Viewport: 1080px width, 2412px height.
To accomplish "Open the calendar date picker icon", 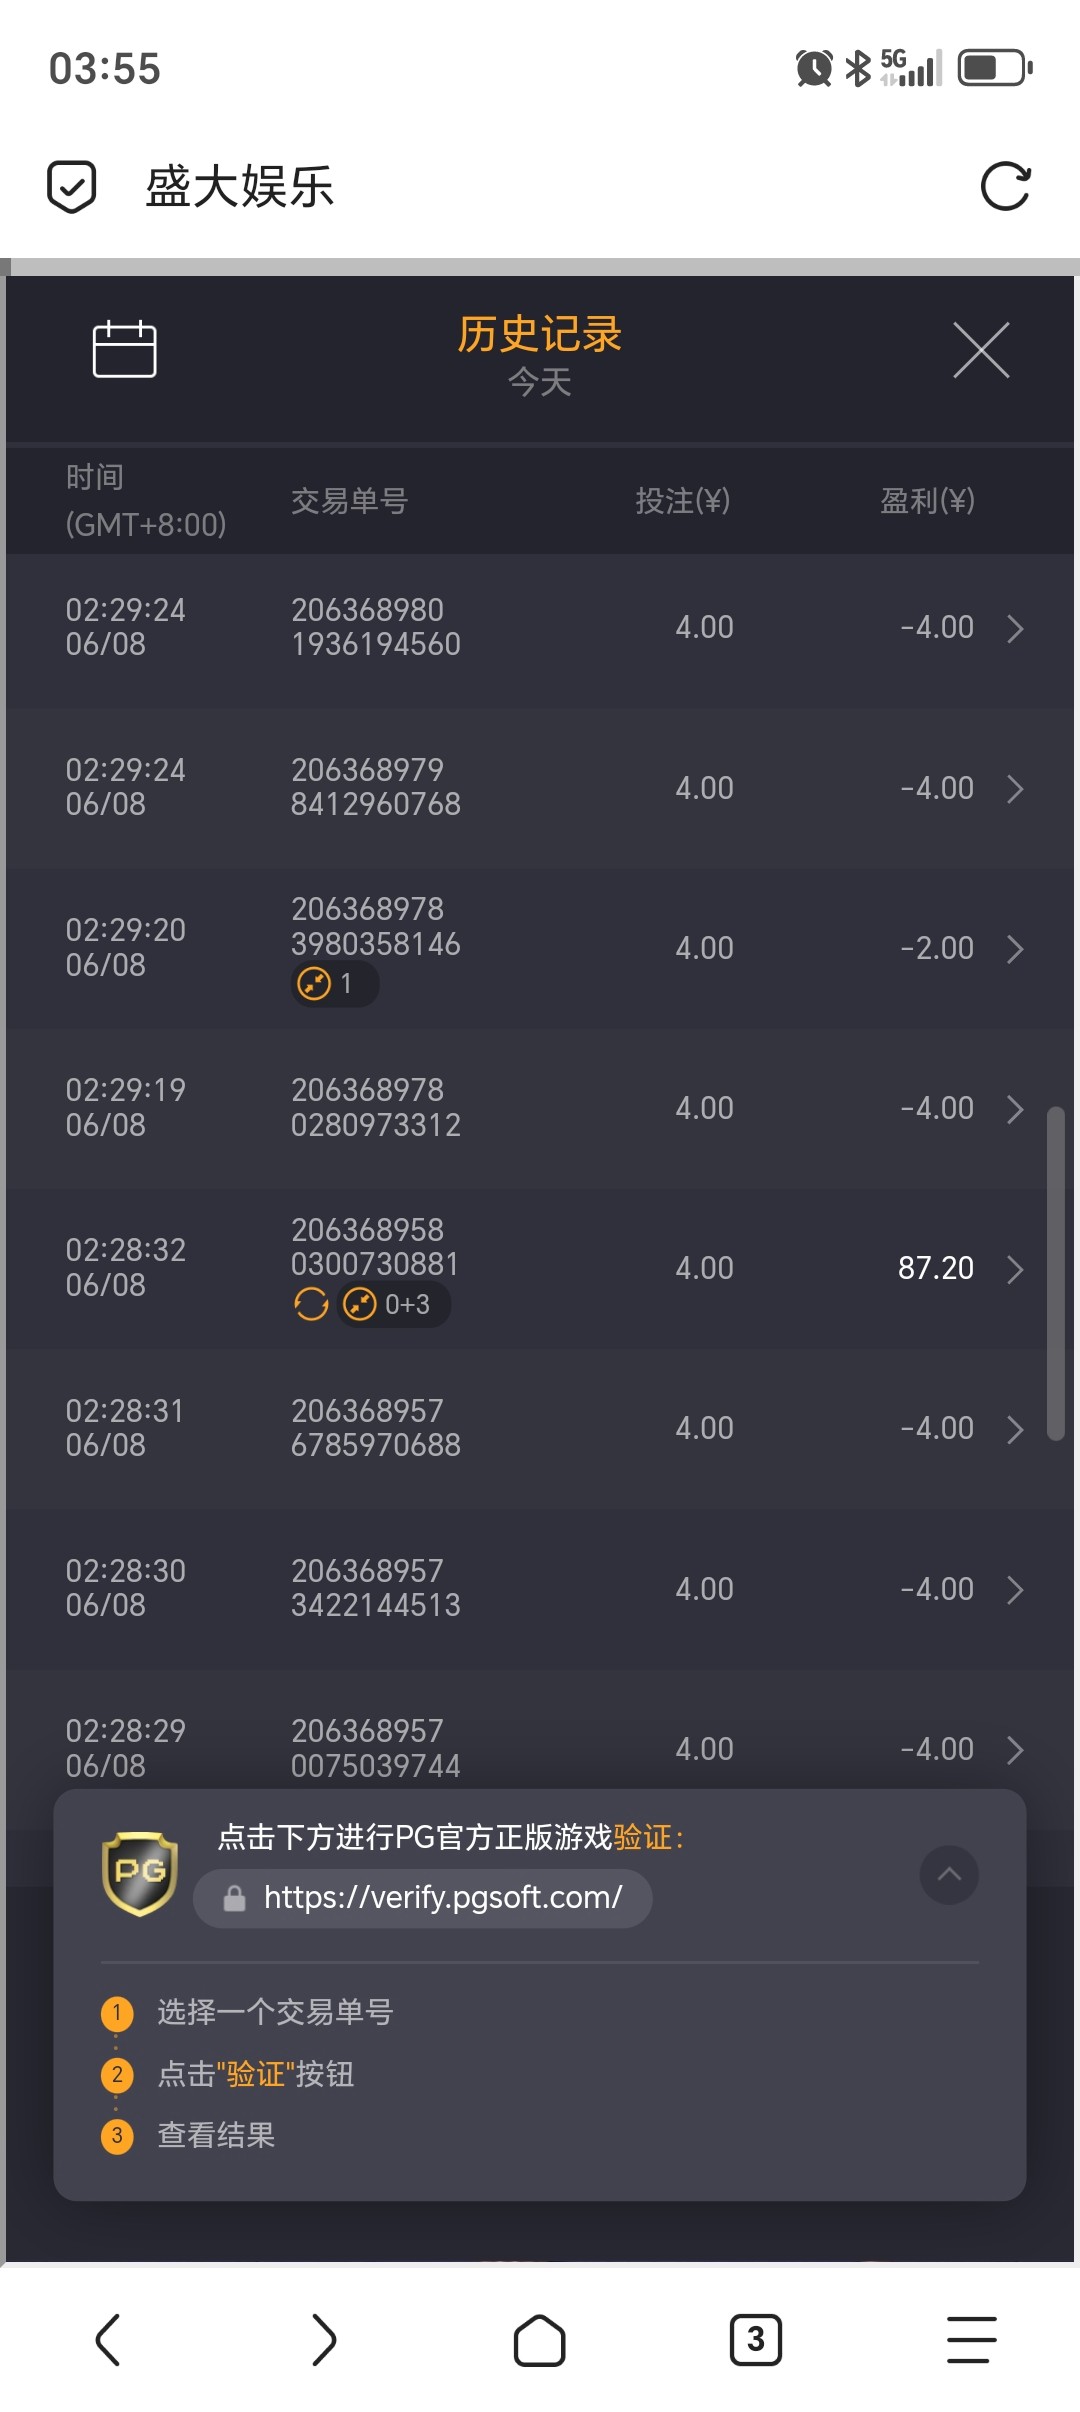I will (124, 349).
